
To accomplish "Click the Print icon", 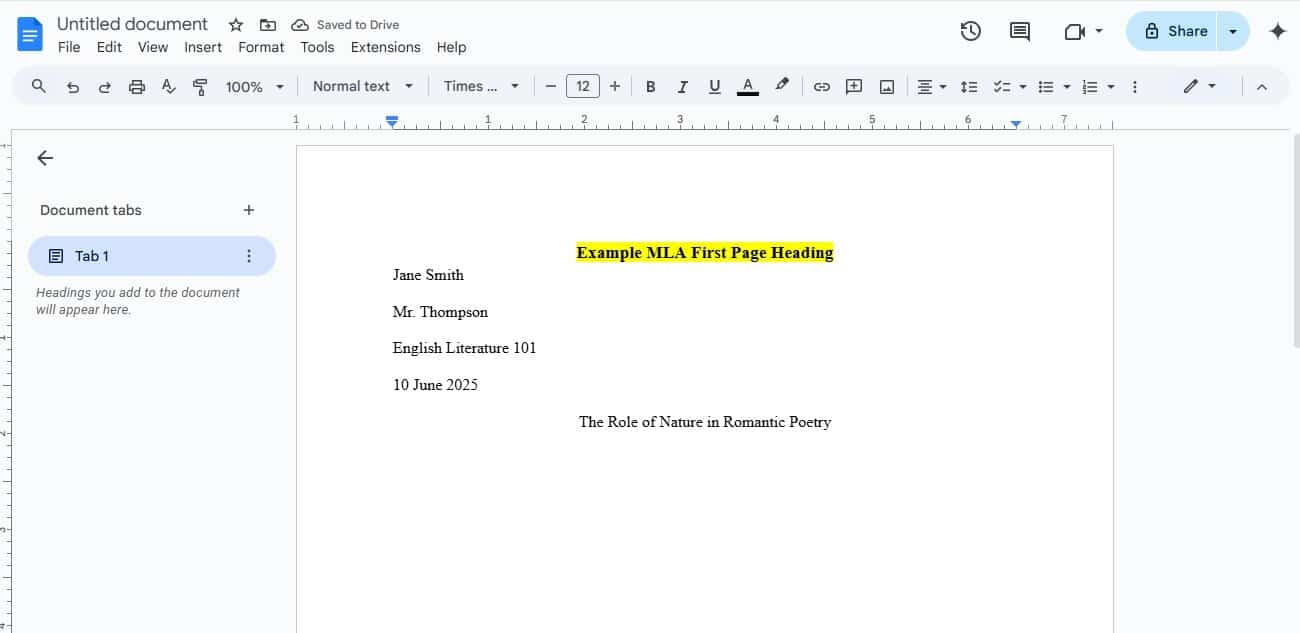I will tap(136, 86).
